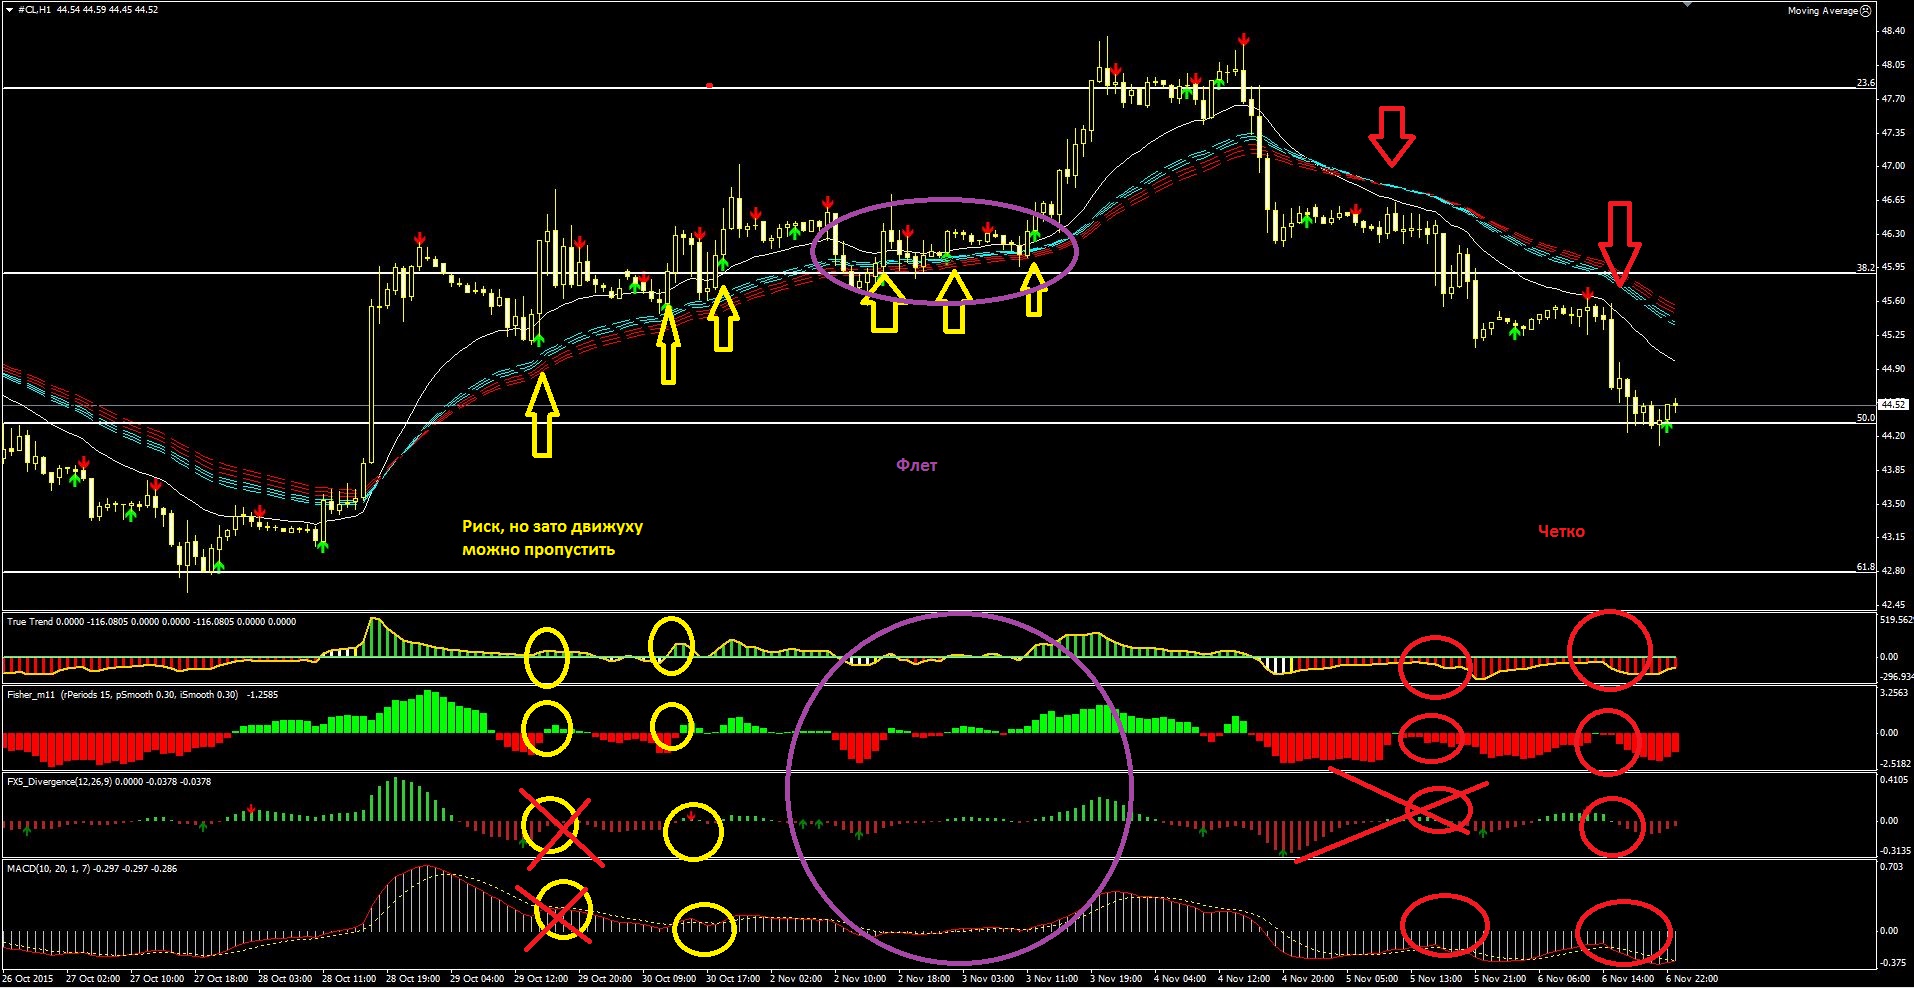
Task: Click the Fibonacci level label 61.8
Action: [1866, 567]
